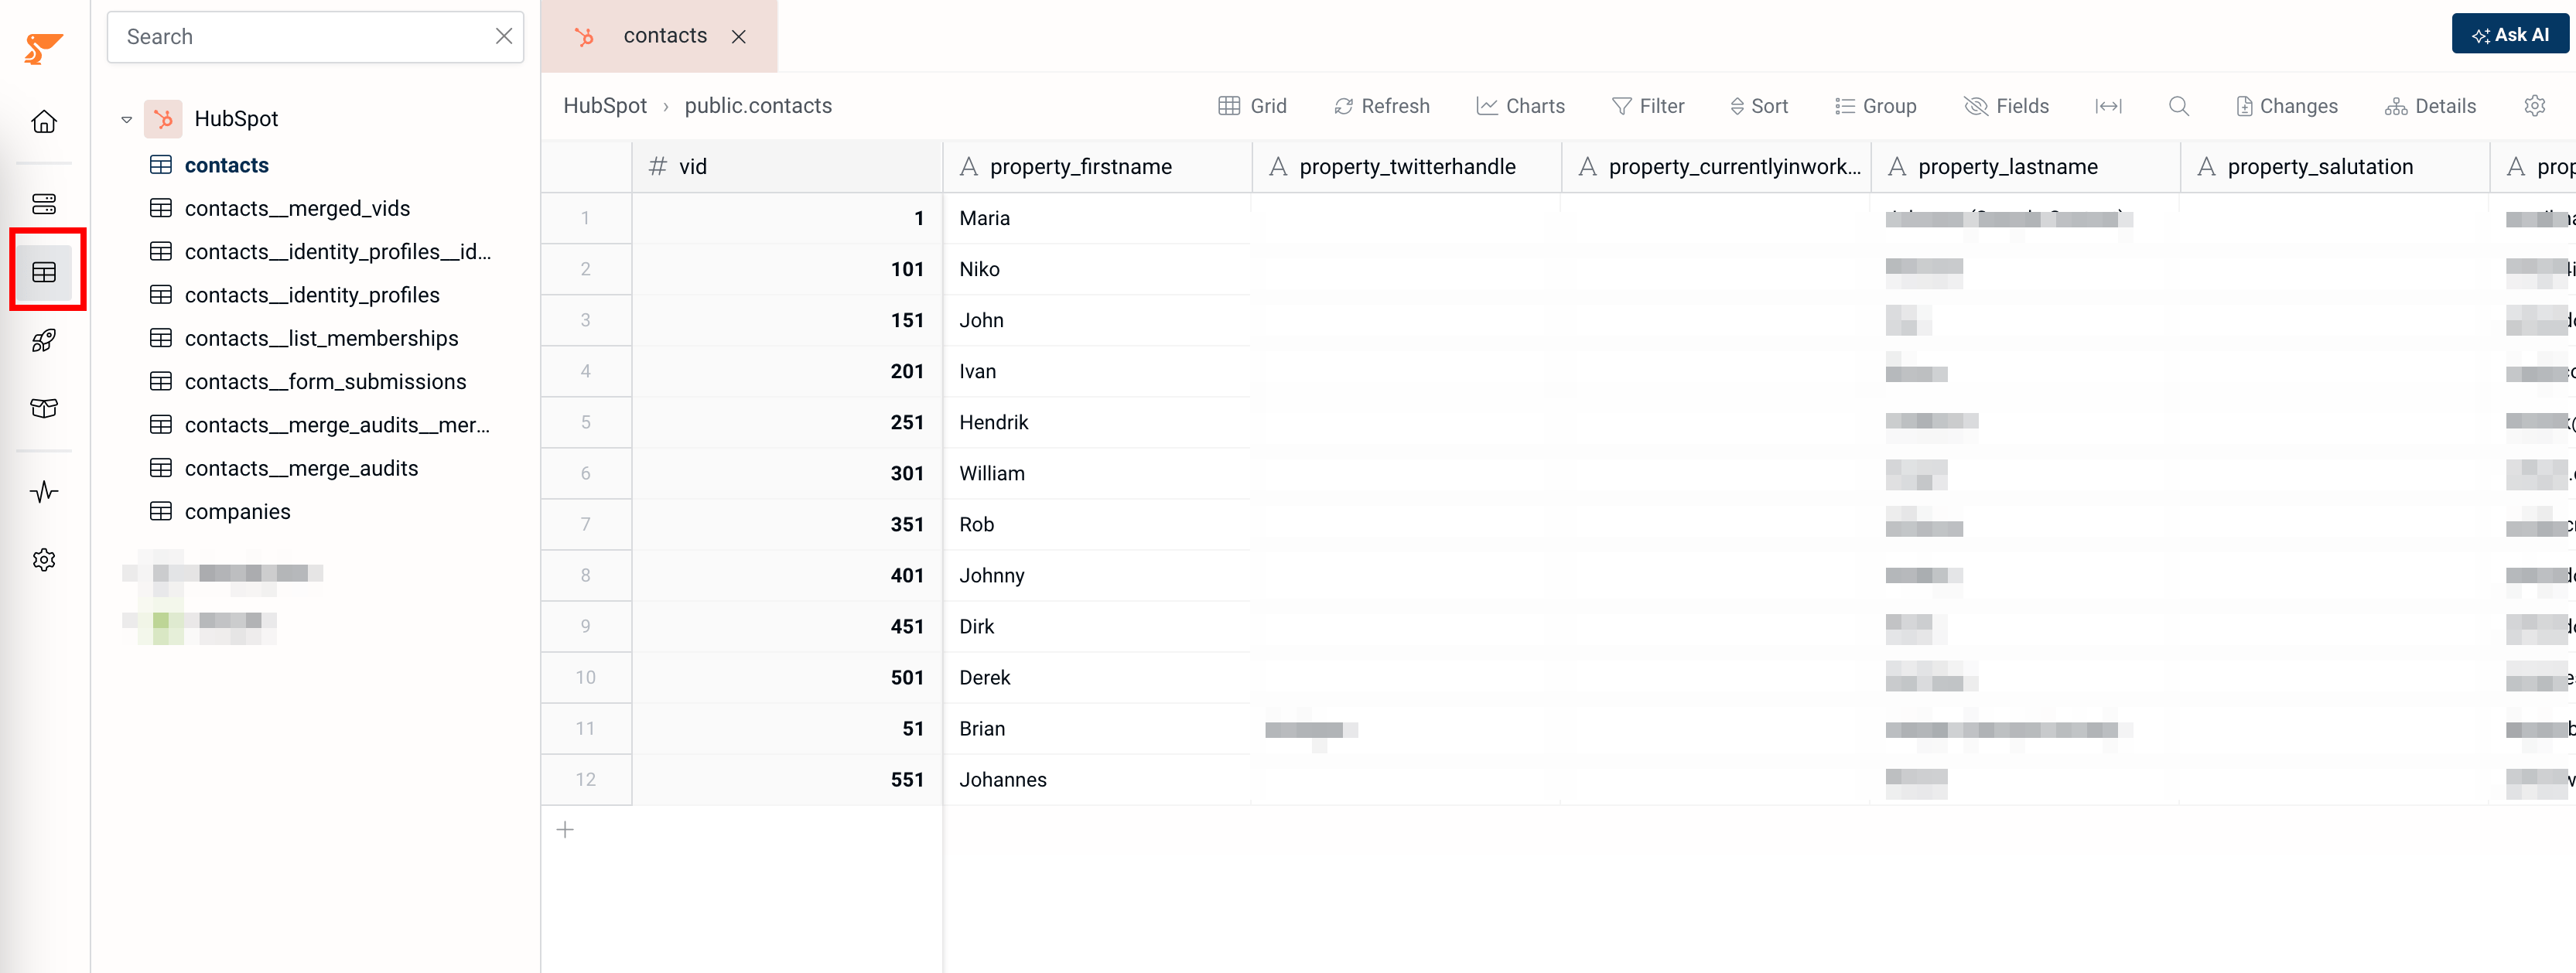Open the sidebar settings gear icon
The image size is (2576, 973).
click(44, 560)
